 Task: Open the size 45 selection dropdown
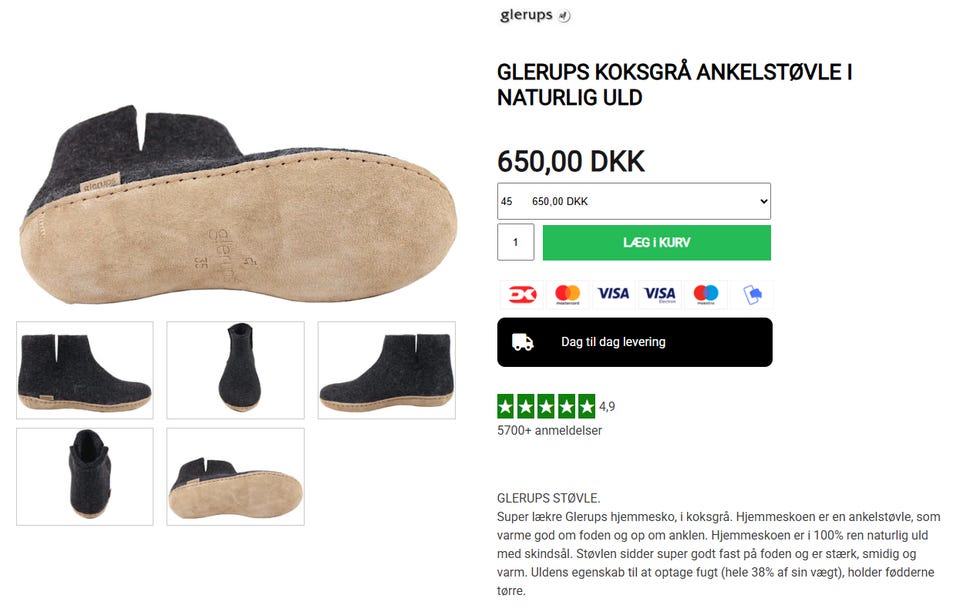[634, 201]
